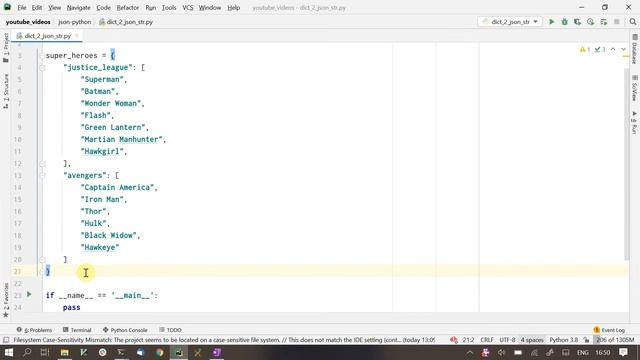Open Windows taskbar search
This screenshot has width=640, height=360.
pos(27,352)
